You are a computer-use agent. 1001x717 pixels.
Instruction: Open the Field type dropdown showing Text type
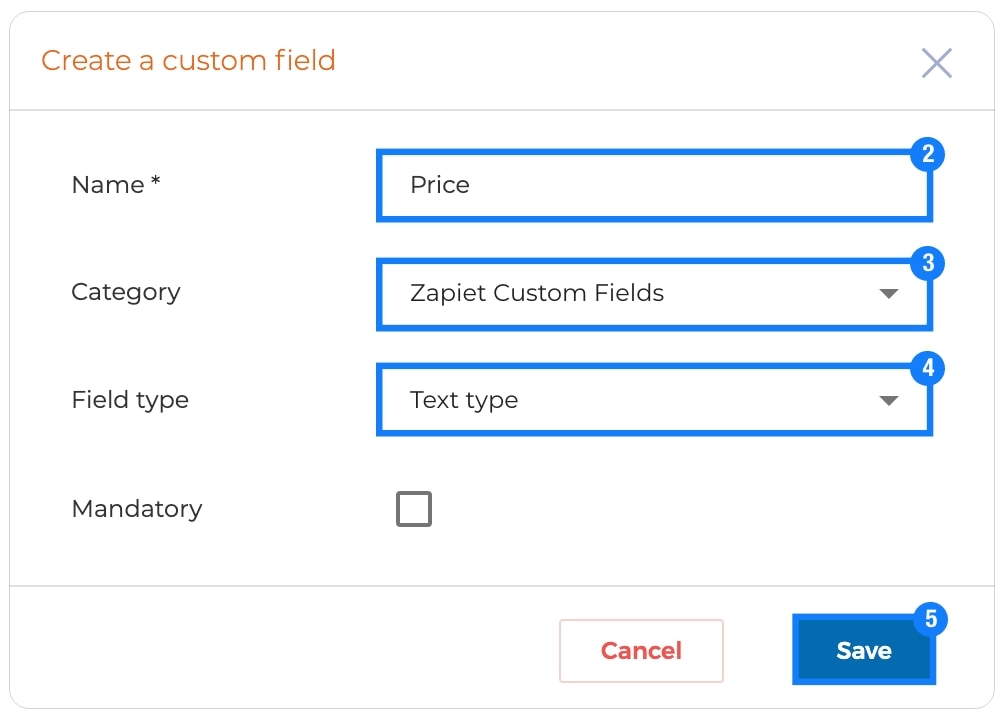tap(654, 400)
